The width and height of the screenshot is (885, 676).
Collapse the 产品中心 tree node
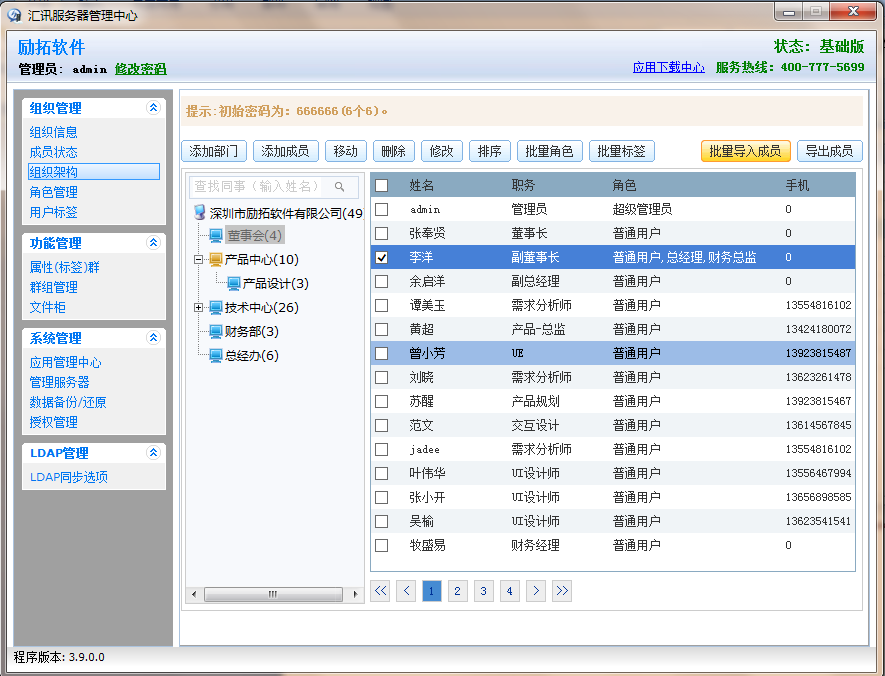(x=198, y=260)
